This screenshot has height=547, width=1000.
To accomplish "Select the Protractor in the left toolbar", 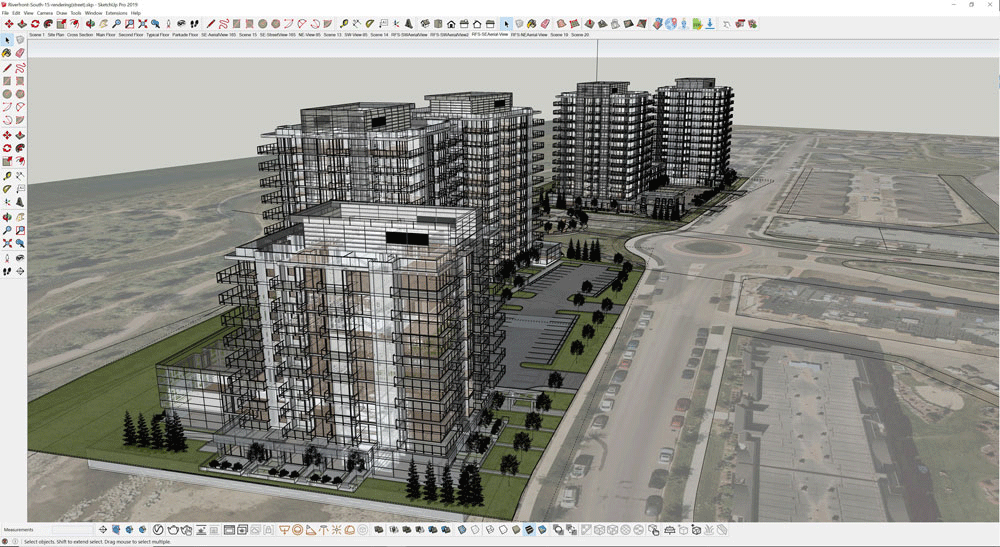I will 7,188.
